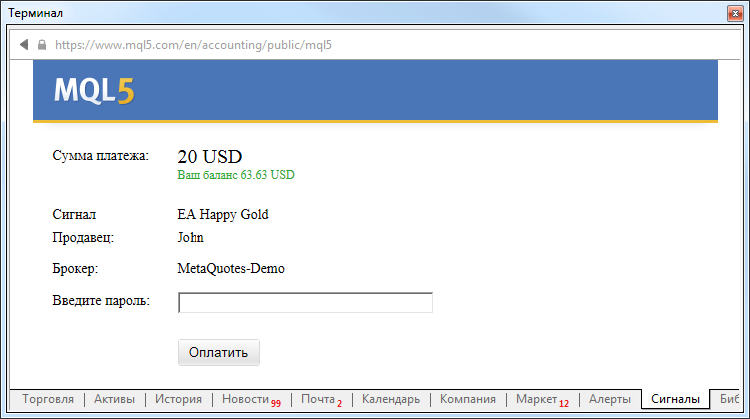Click the Брокер label
Image resolution: width=750 pixels, height=419 pixels.
point(75,268)
